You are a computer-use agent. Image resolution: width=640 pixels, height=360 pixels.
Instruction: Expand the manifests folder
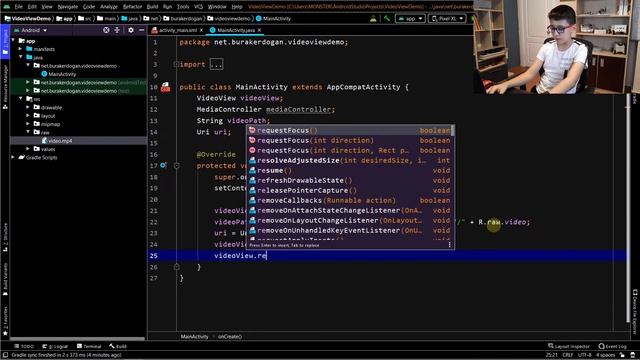[20, 49]
